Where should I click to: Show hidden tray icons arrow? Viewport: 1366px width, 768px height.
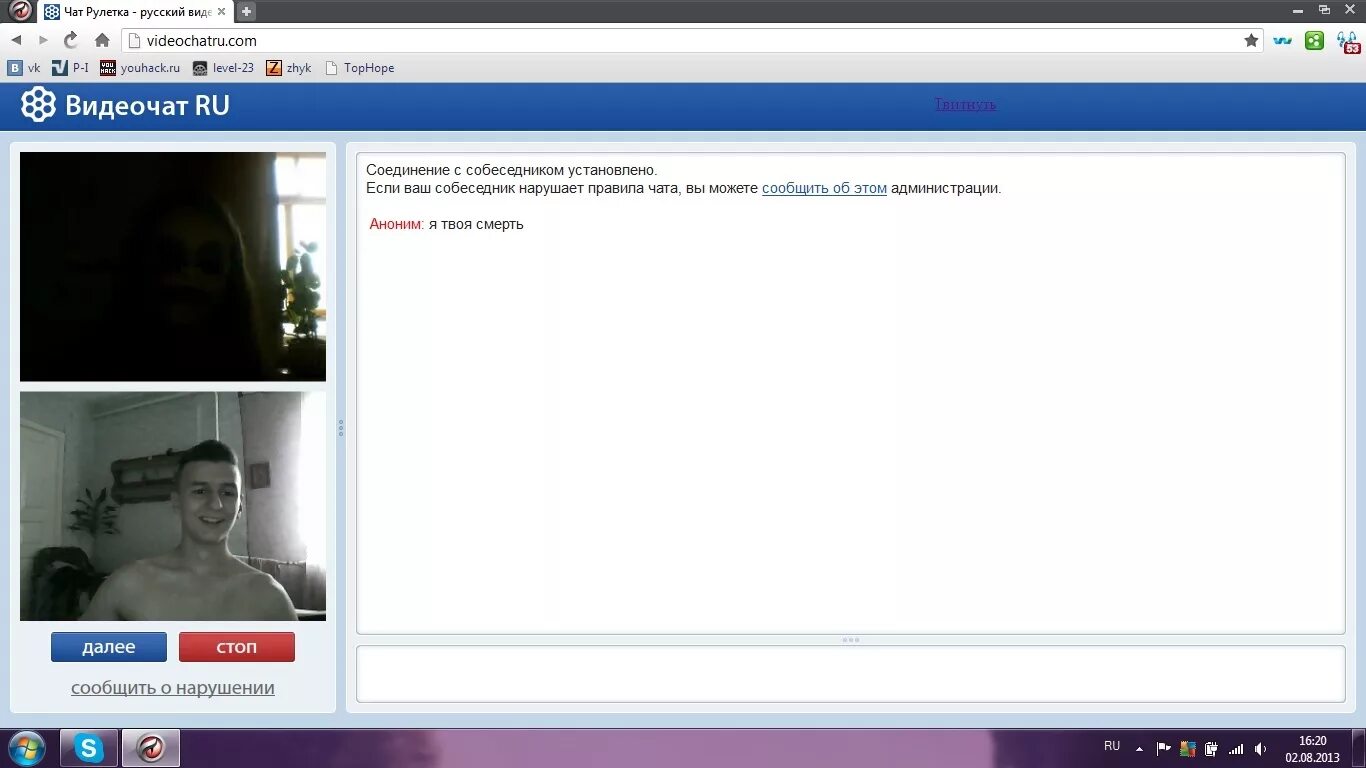point(1139,747)
